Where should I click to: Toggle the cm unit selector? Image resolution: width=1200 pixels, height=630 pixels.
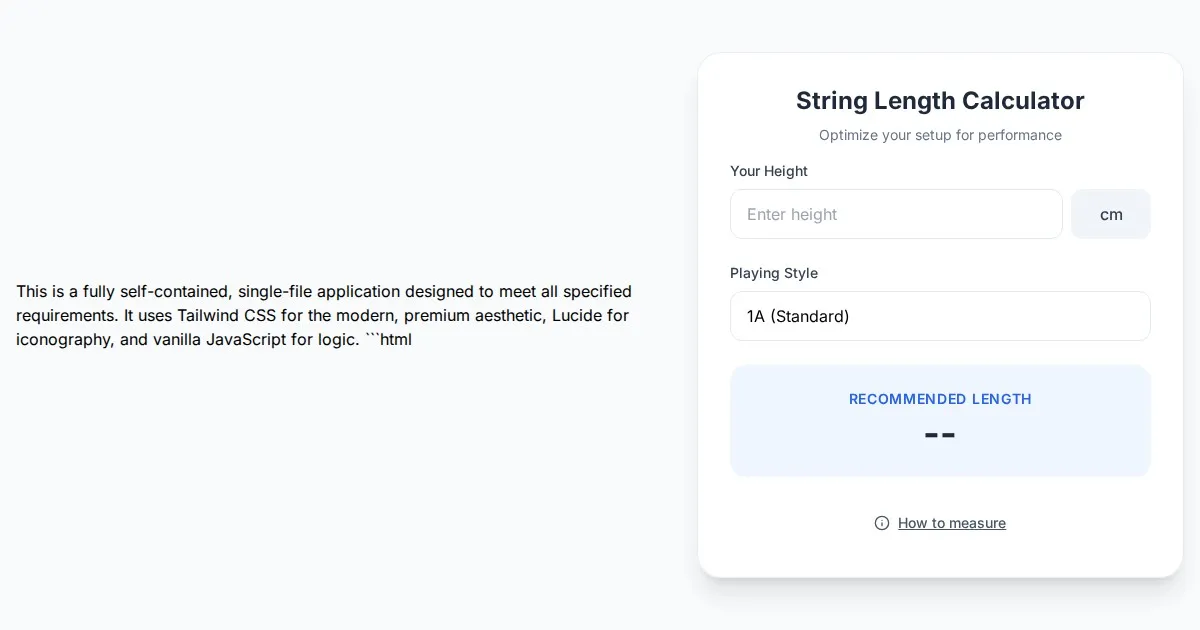[1110, 214]
